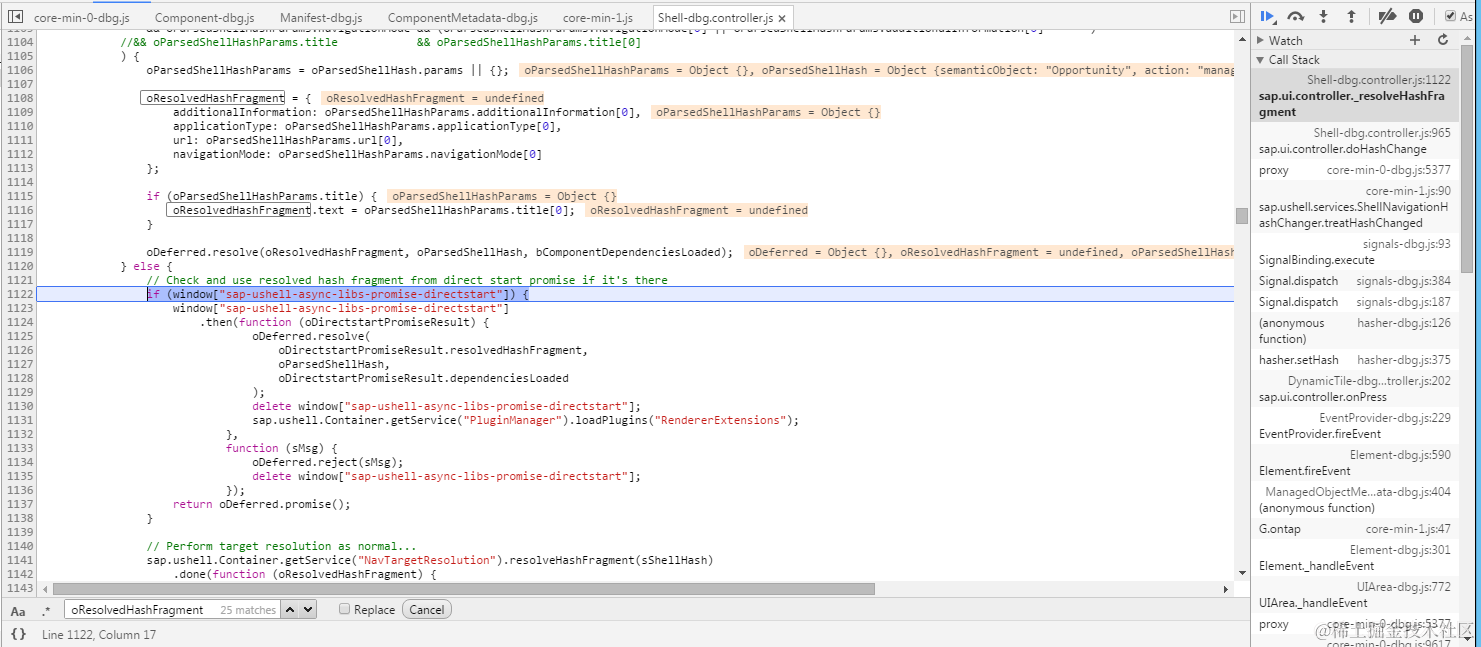This screenshot has height=647, width=1481.
Task: Step over the next function call
Action: (1295, 16)
